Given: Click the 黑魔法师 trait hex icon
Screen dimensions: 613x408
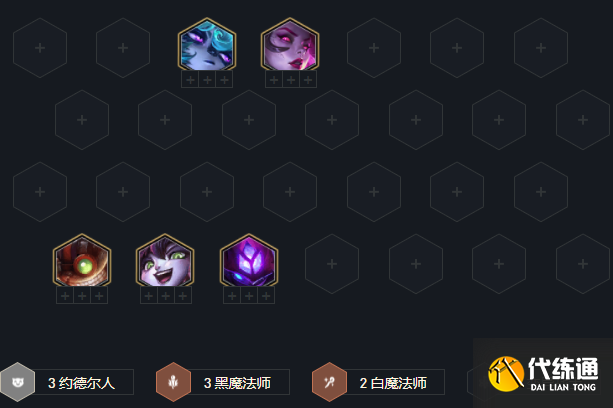Looking at the screenshot, I should click(x=173, y=382).
